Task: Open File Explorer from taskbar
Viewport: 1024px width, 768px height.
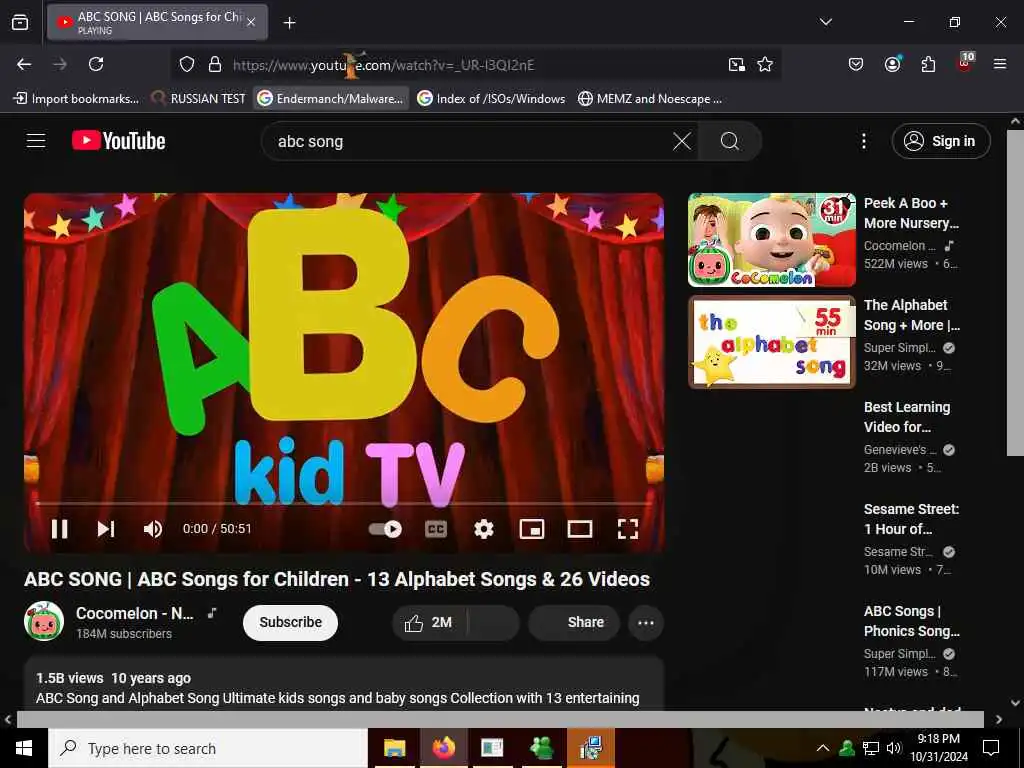Action: click(x=394, y=748)
